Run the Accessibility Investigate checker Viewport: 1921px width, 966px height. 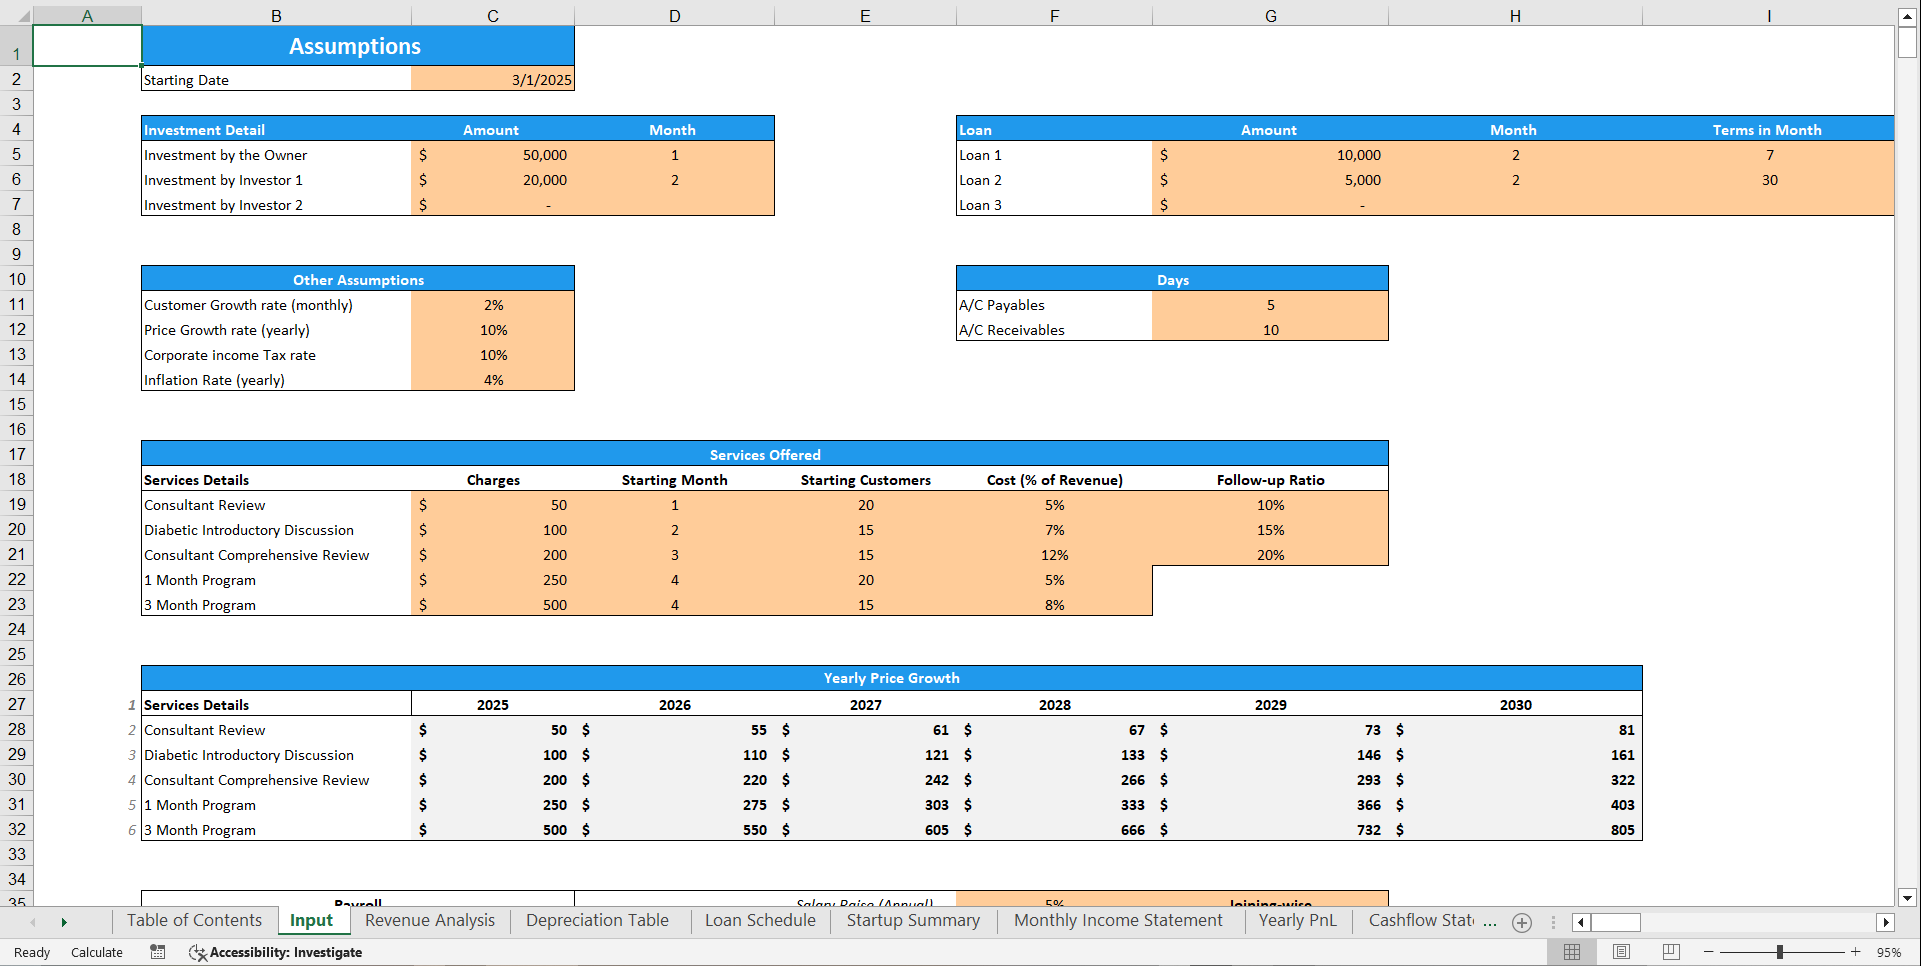pyautogui.click(x=275, y=952)
